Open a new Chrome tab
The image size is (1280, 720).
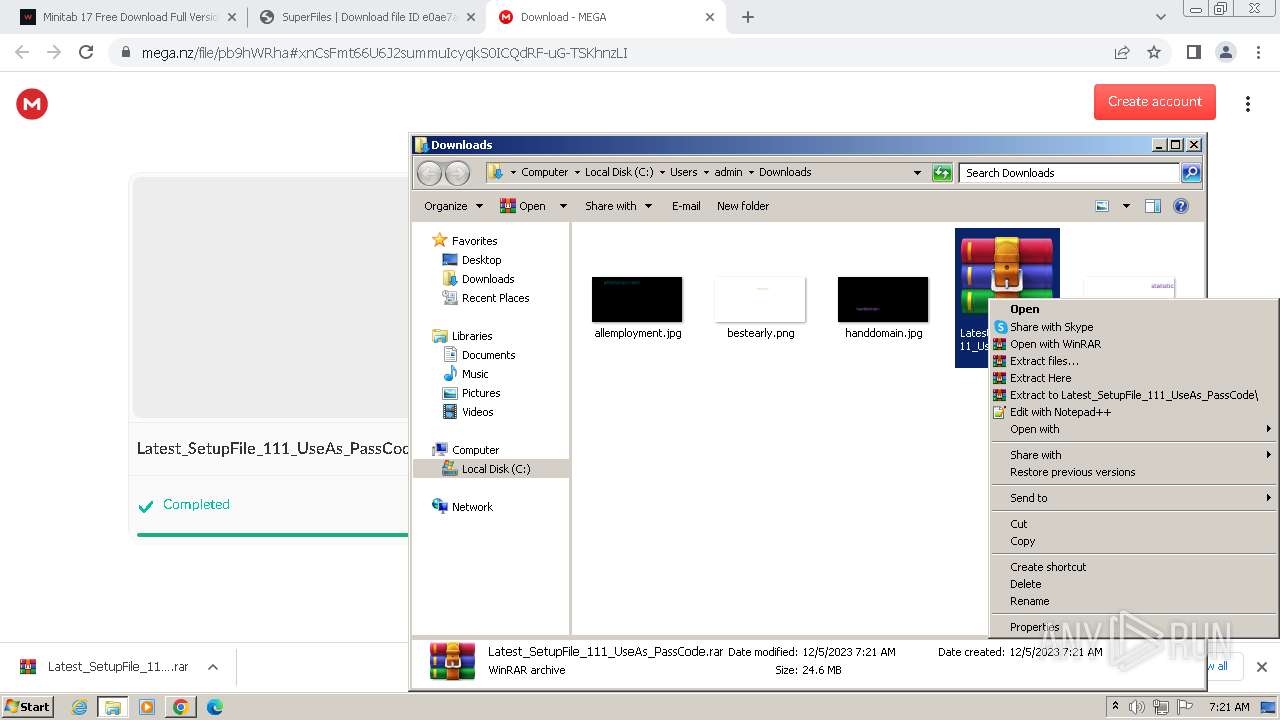click(747, 17)
